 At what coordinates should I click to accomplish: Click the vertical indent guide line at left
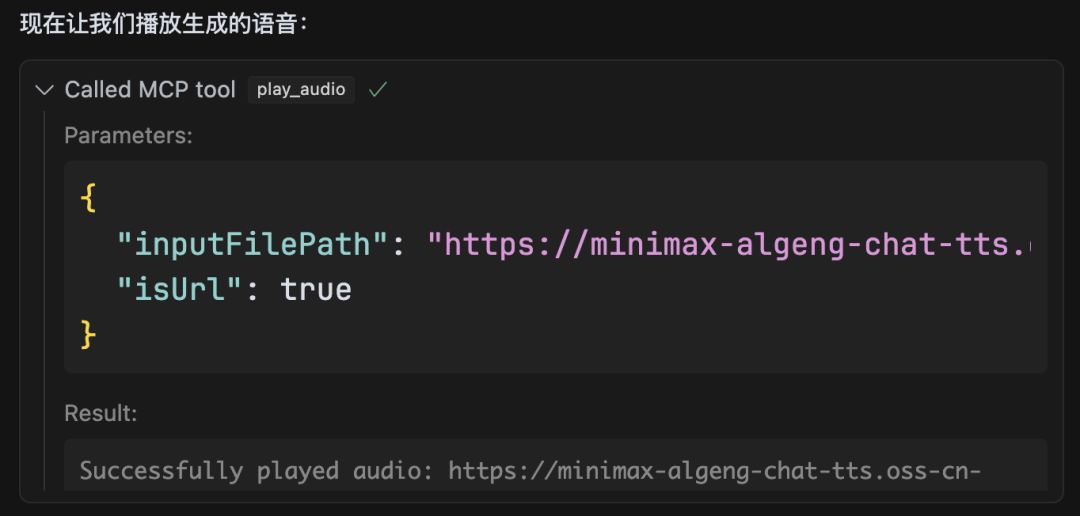tap(45, 300)
